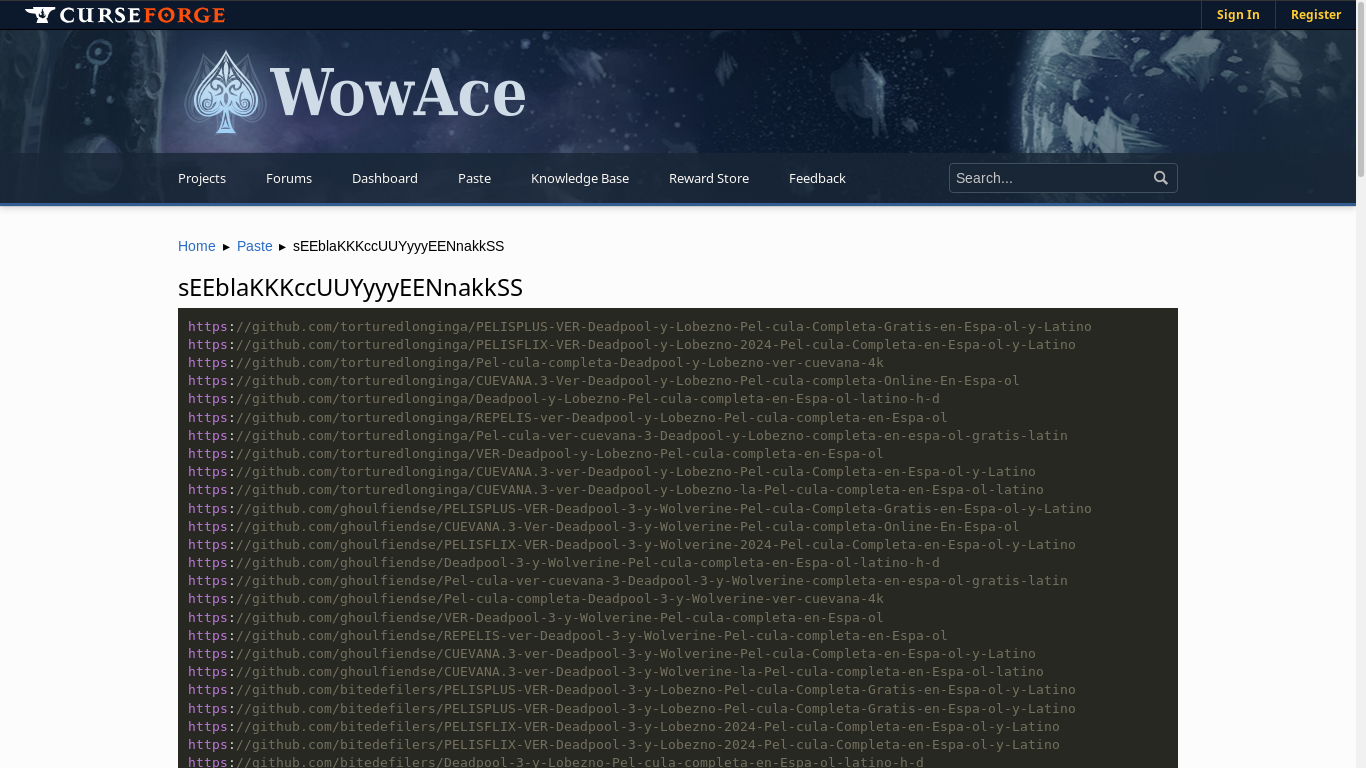Open the Feedback nav item
Image resolution: width=1366 pixels, height=768 pixels.
(817, 178)
